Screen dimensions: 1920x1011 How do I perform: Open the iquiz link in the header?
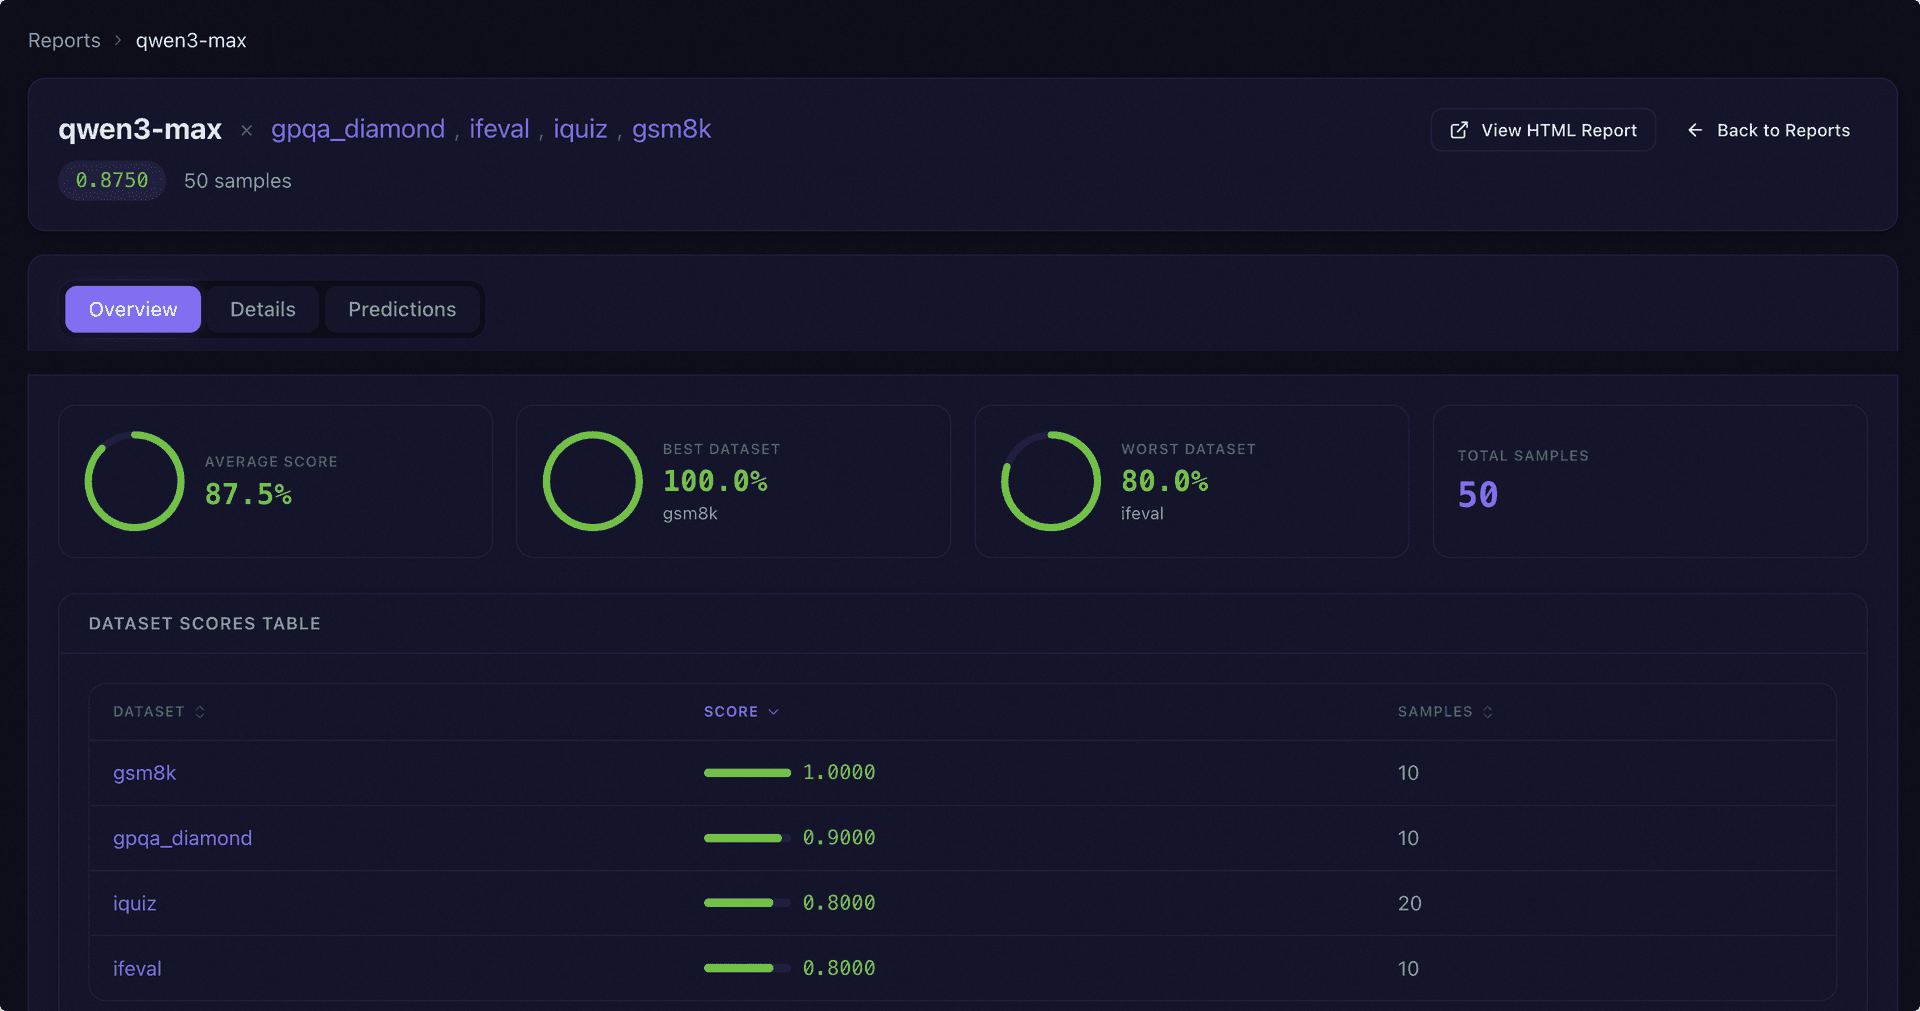point(580,129)
